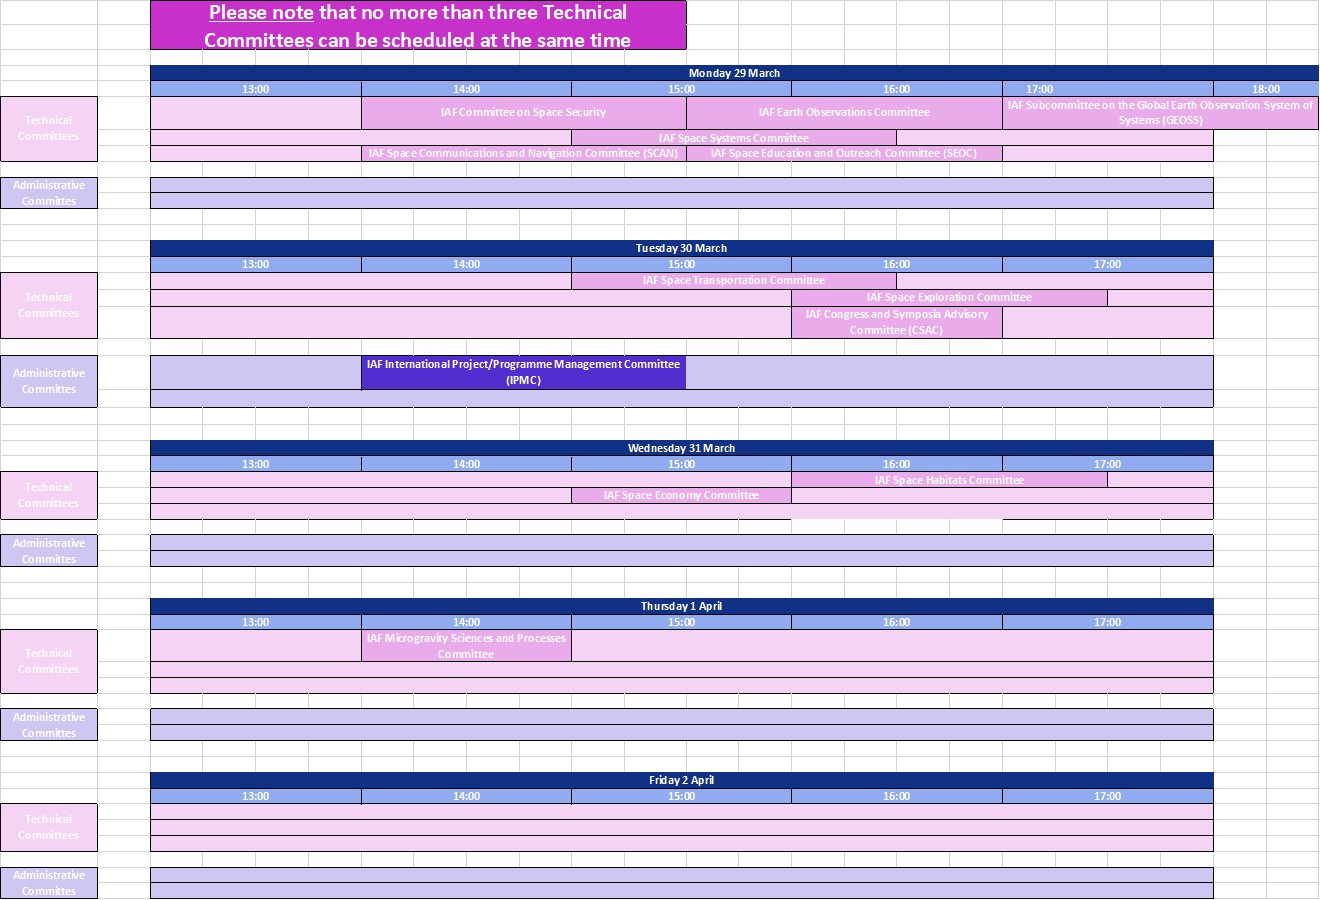This screenshot has height=900, width=1320.
Task: Select the 17:00 header under Tuesday 30 March
Action: tap(1108, 264)
